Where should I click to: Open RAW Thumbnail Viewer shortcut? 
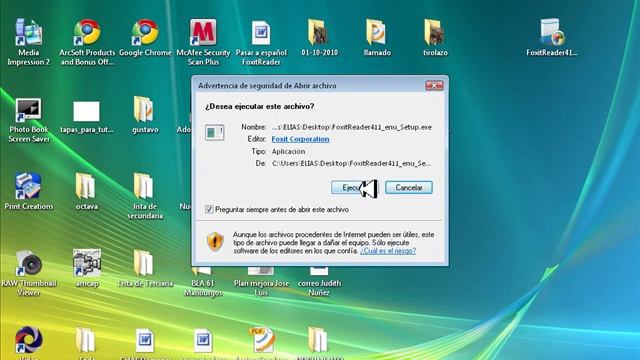pyautogui.click(x=29, y=272)
